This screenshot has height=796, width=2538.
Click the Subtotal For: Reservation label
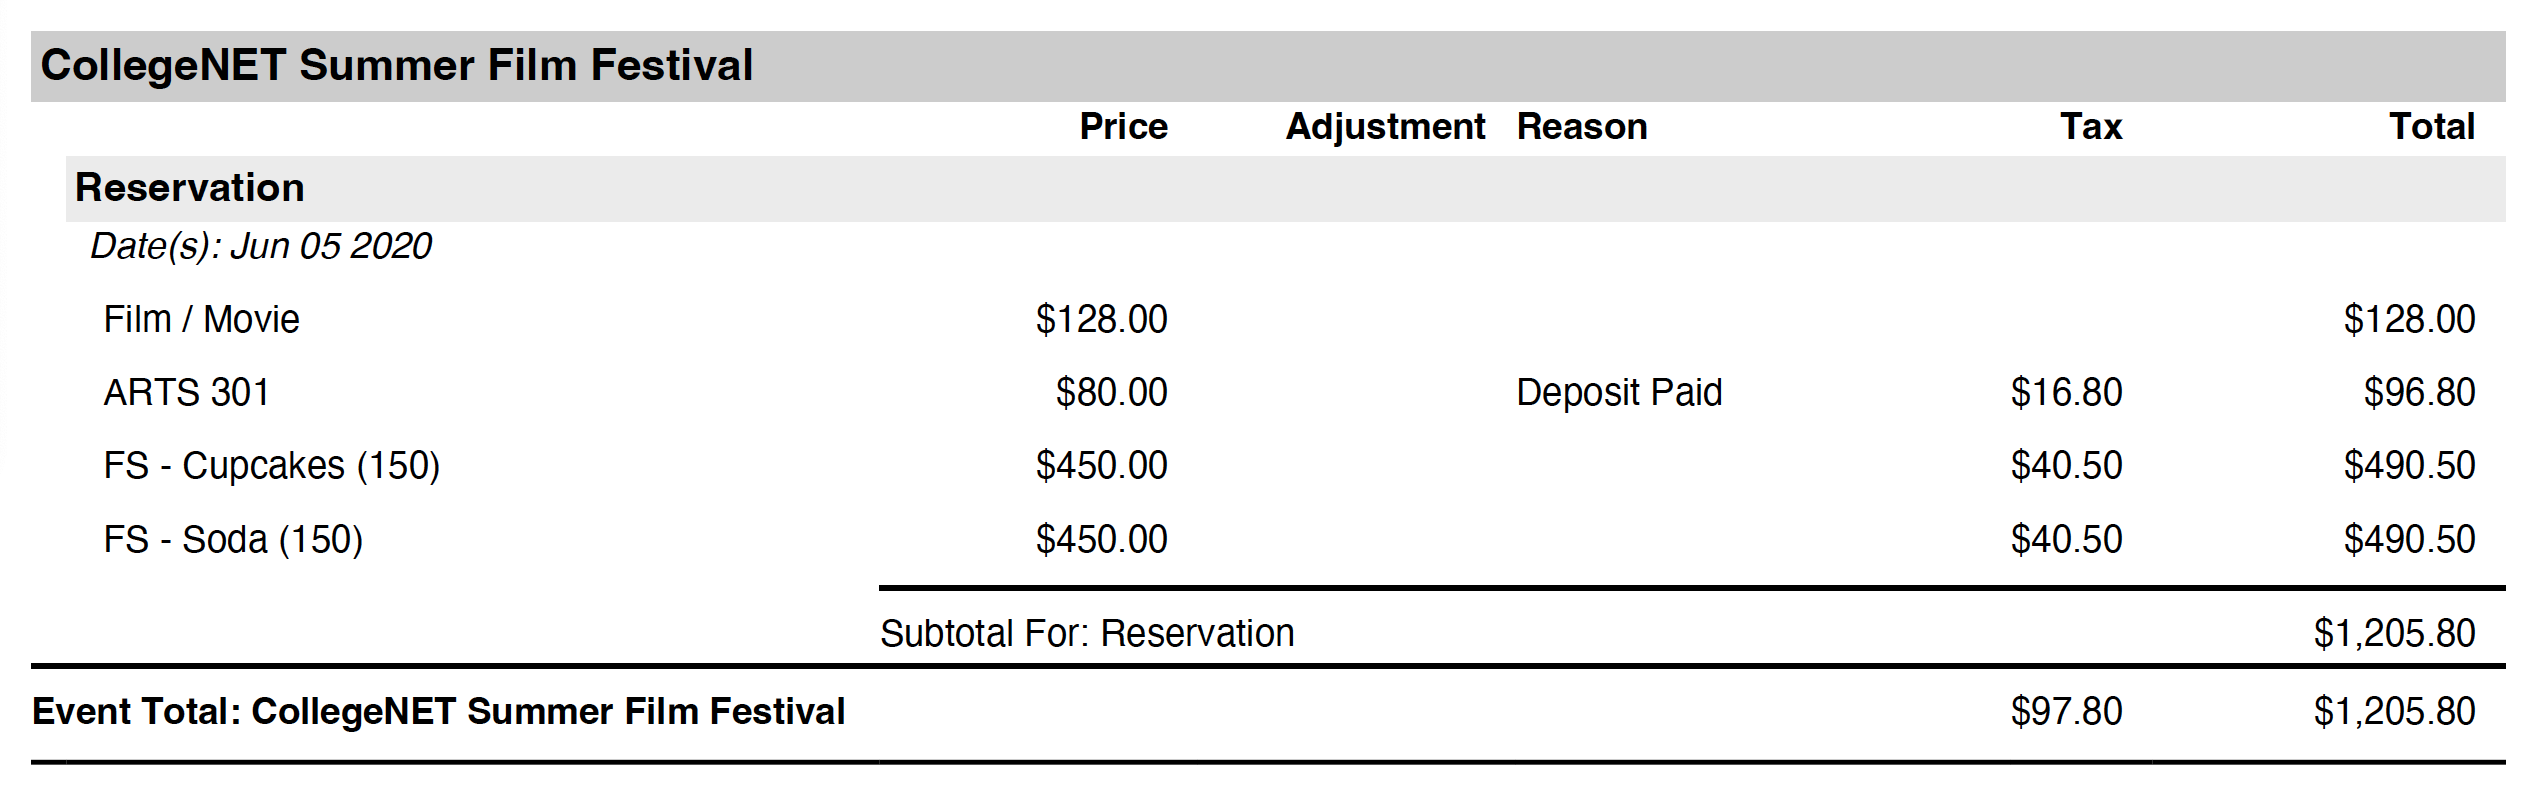pos(1087,634)
